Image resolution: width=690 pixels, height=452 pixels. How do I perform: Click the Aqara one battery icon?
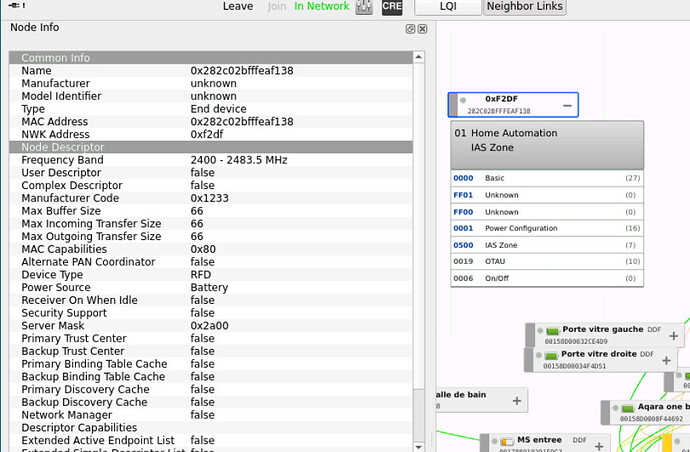(628, 408)
